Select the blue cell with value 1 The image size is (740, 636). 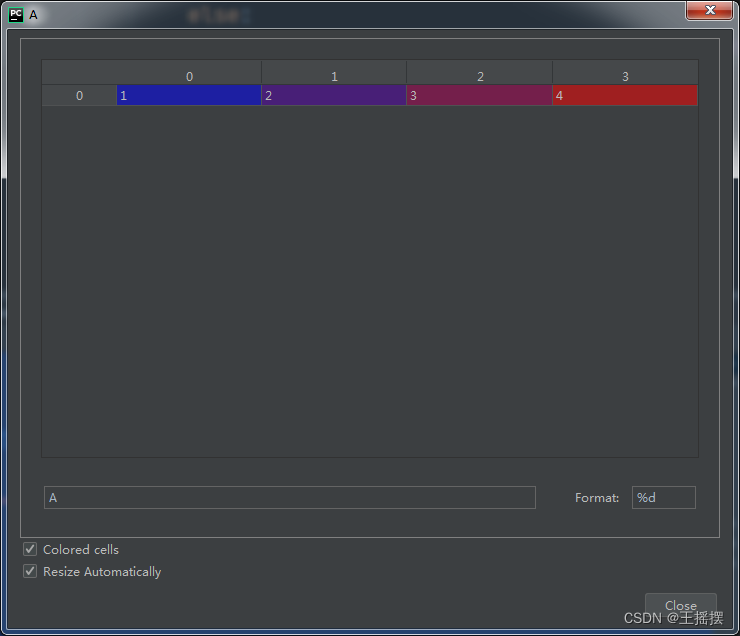coord(189,95)
